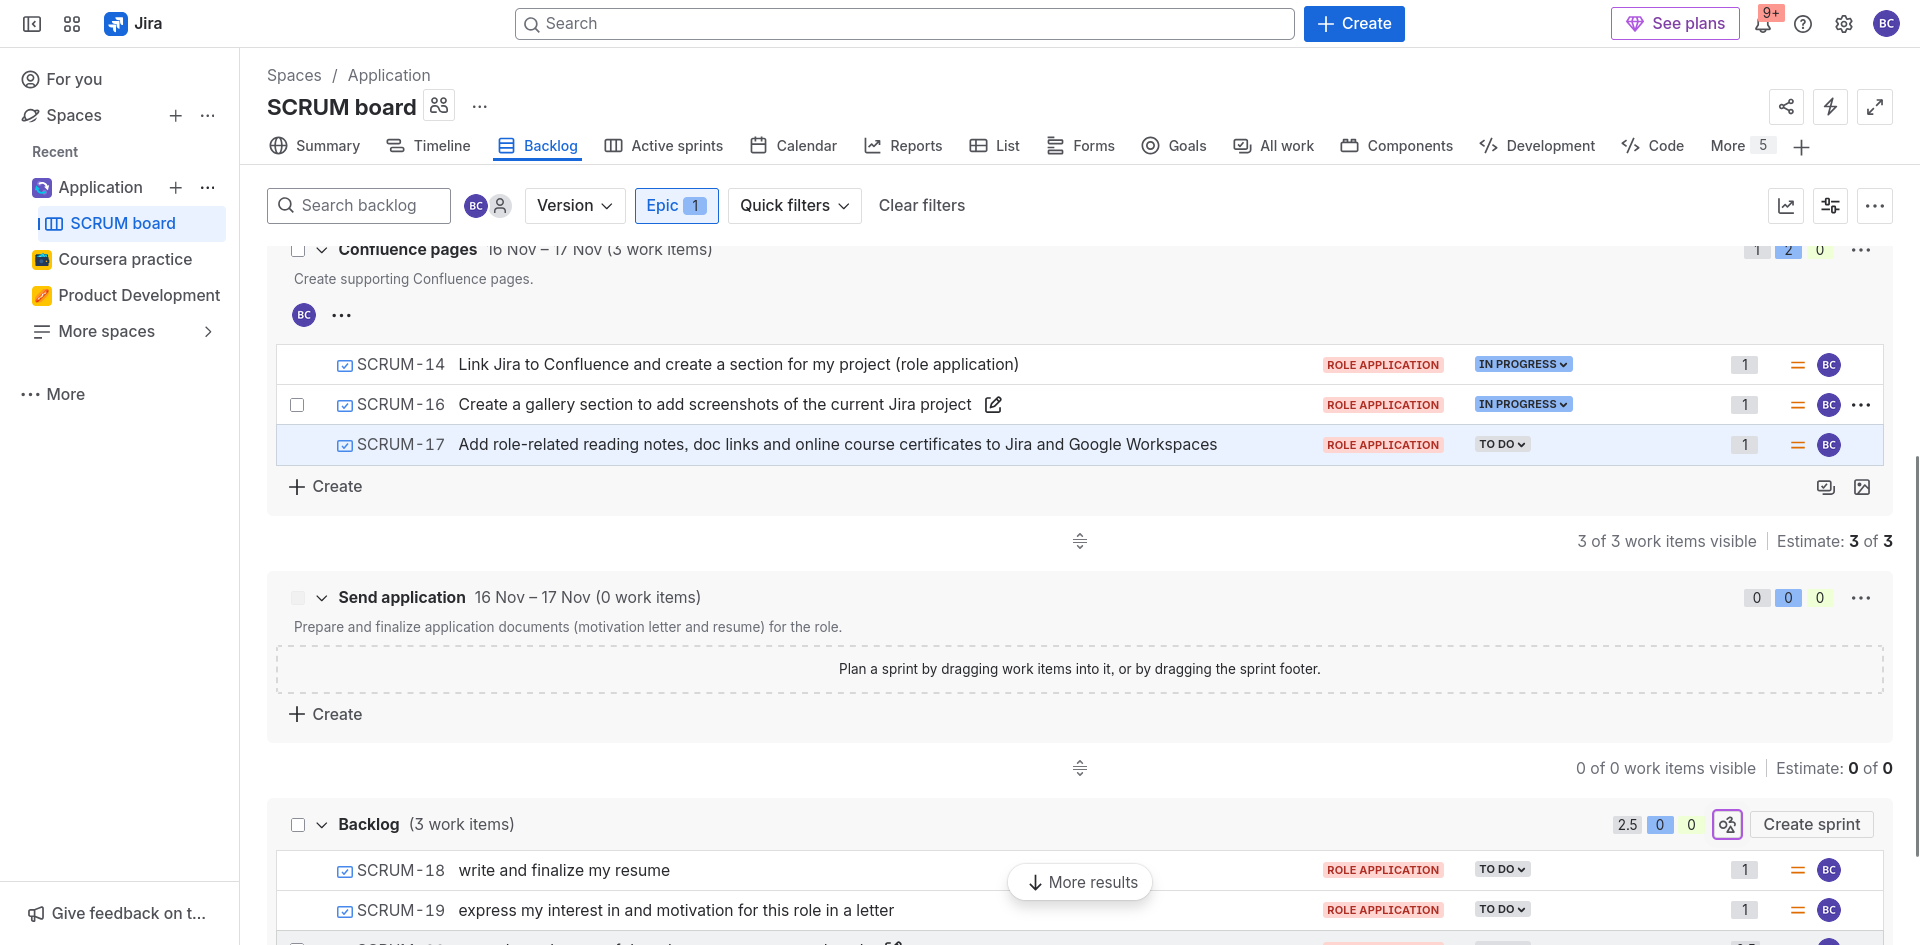The width and height of the screenshot is (1920, 945).
Task: Click the Create sprint button
Action: tap(1811, 825)
